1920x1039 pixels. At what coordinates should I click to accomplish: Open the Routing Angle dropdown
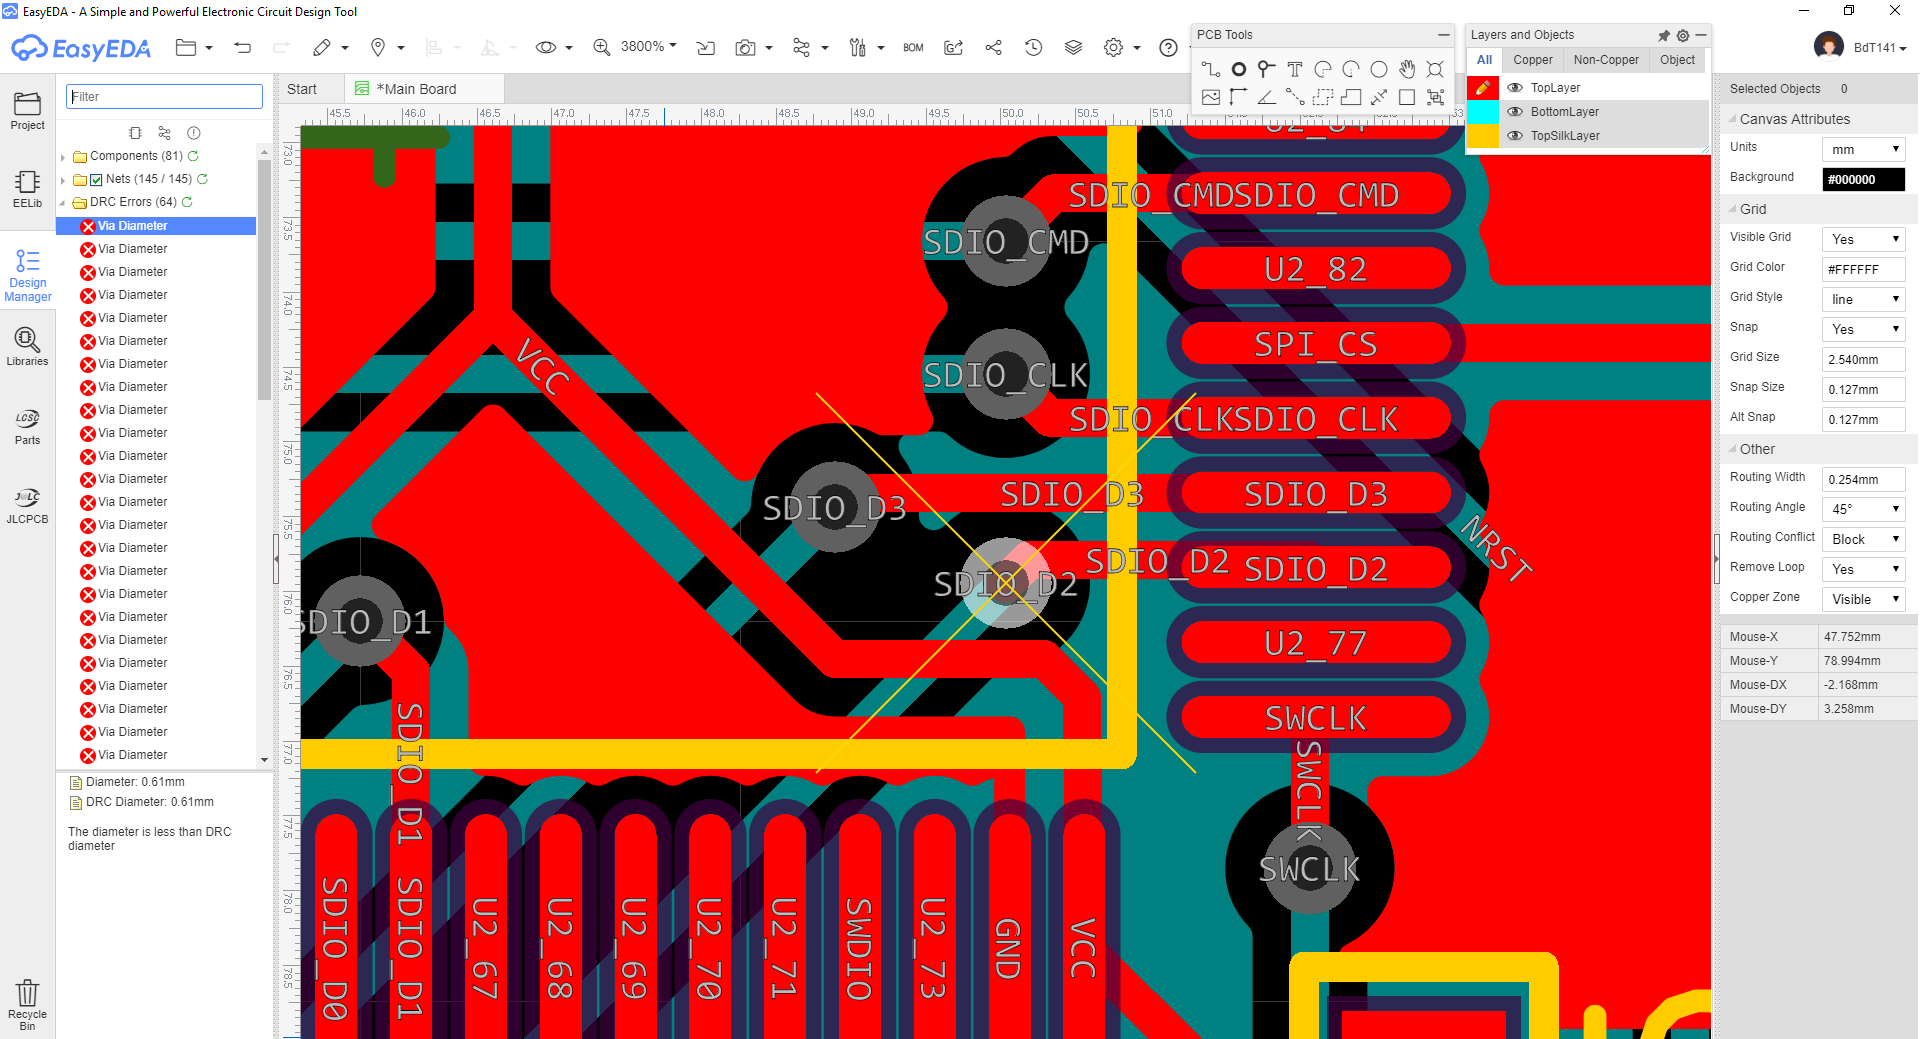(x=1864, y=509)
